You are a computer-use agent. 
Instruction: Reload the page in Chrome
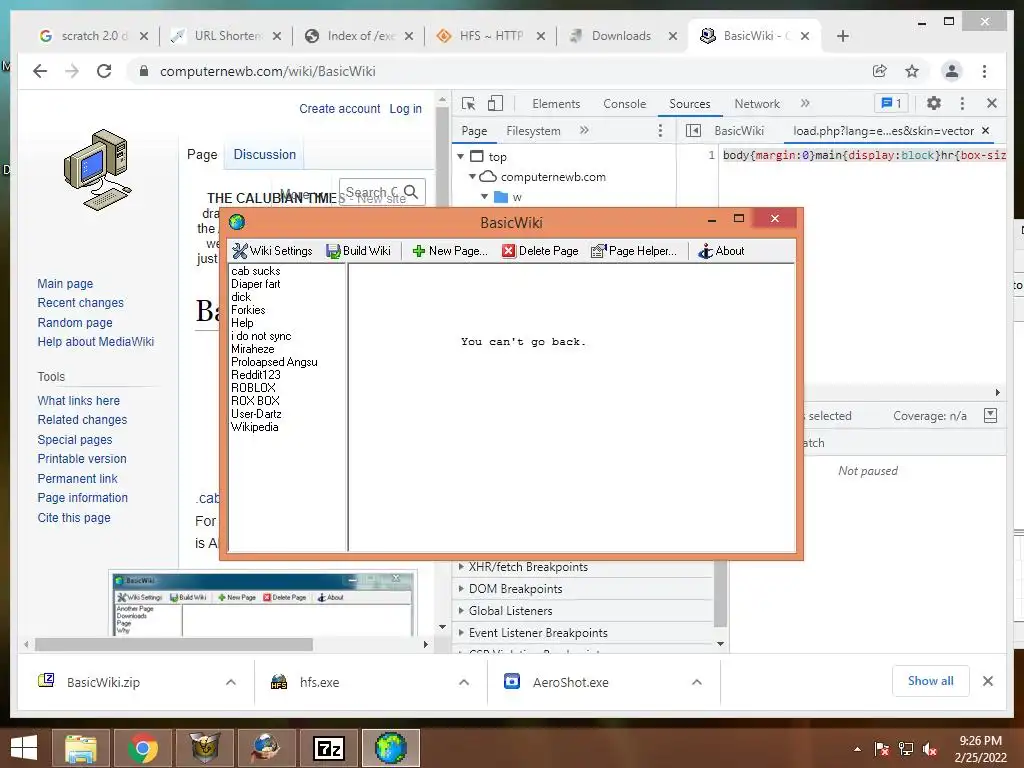click(104, 71)
